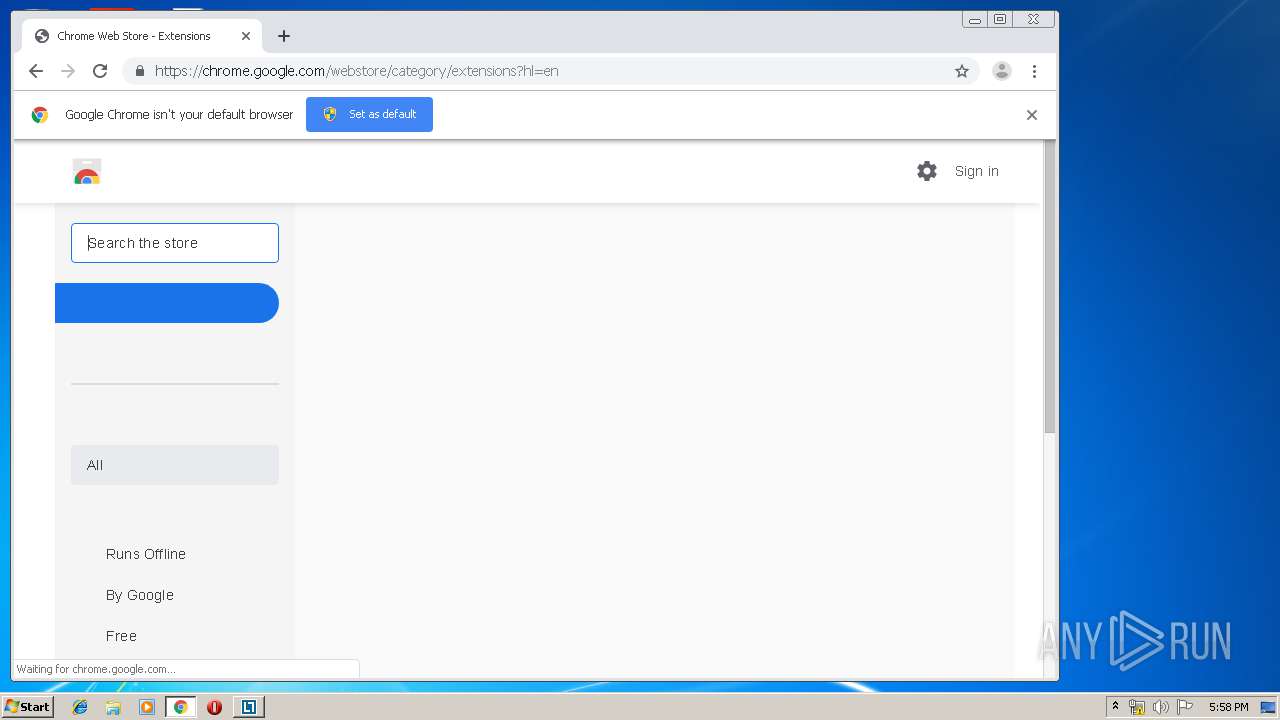
Task: Open the Chrome three-dot menu
Action: (1034, 71)
